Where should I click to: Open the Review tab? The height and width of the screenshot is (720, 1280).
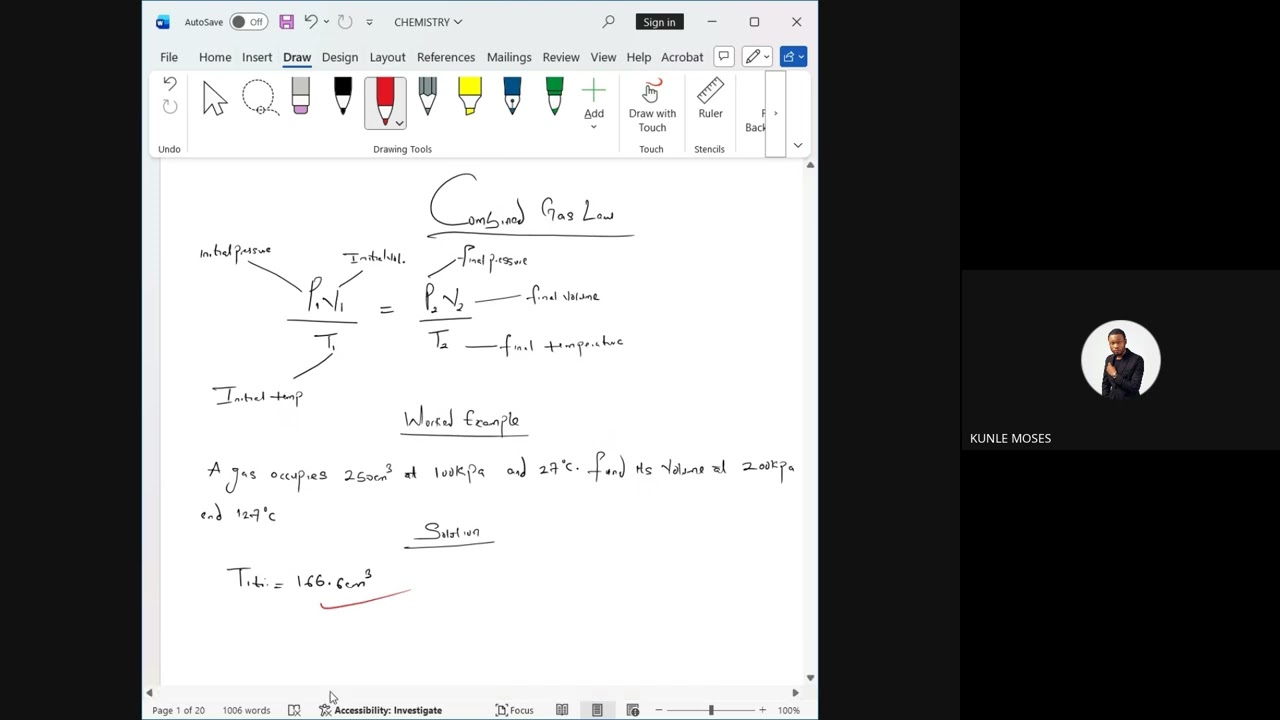coord(561,57)
